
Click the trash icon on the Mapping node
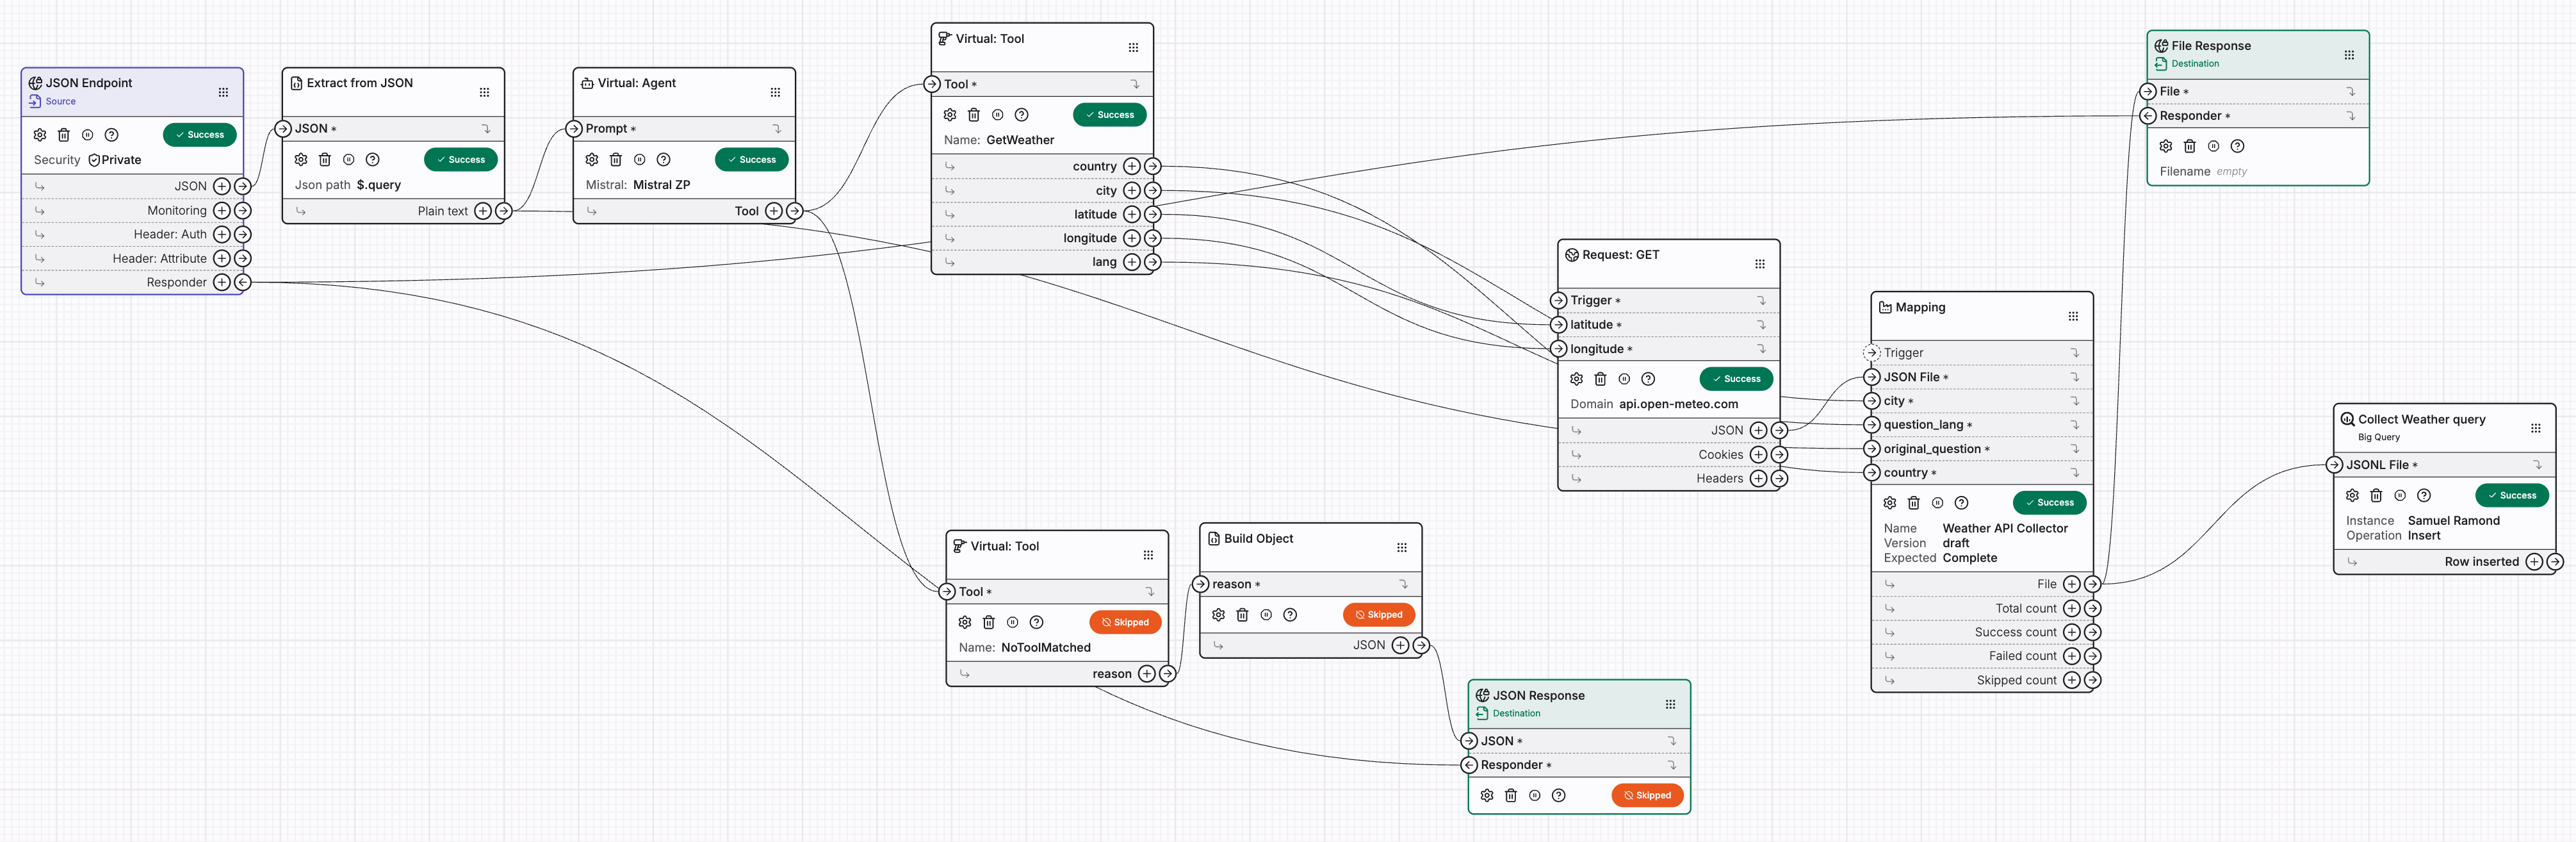[1914, 502]
